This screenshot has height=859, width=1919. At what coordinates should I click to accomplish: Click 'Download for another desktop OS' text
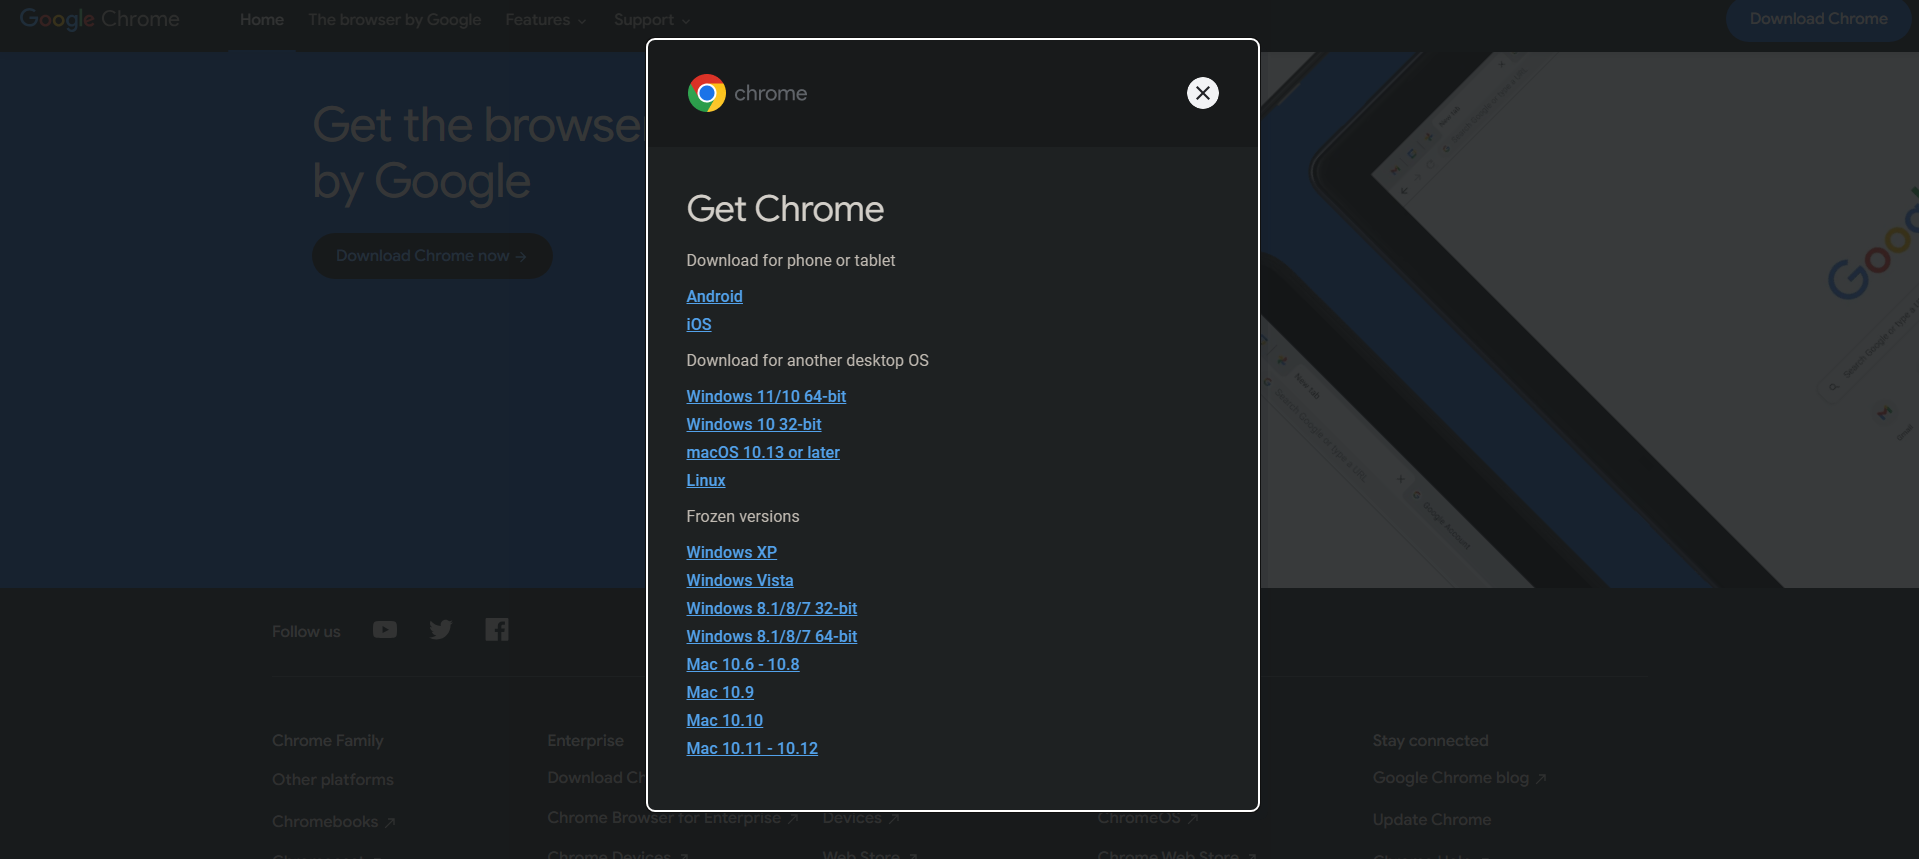[808, 360]
